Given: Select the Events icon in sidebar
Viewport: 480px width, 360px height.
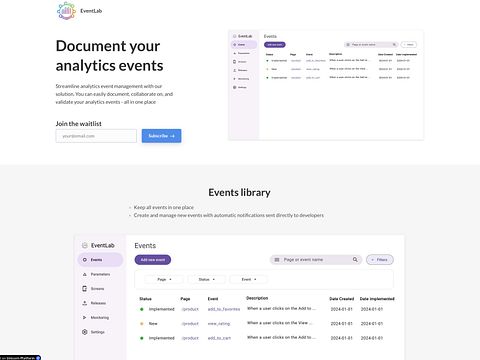Looking at the screenshot, I should tap(85, 260).
